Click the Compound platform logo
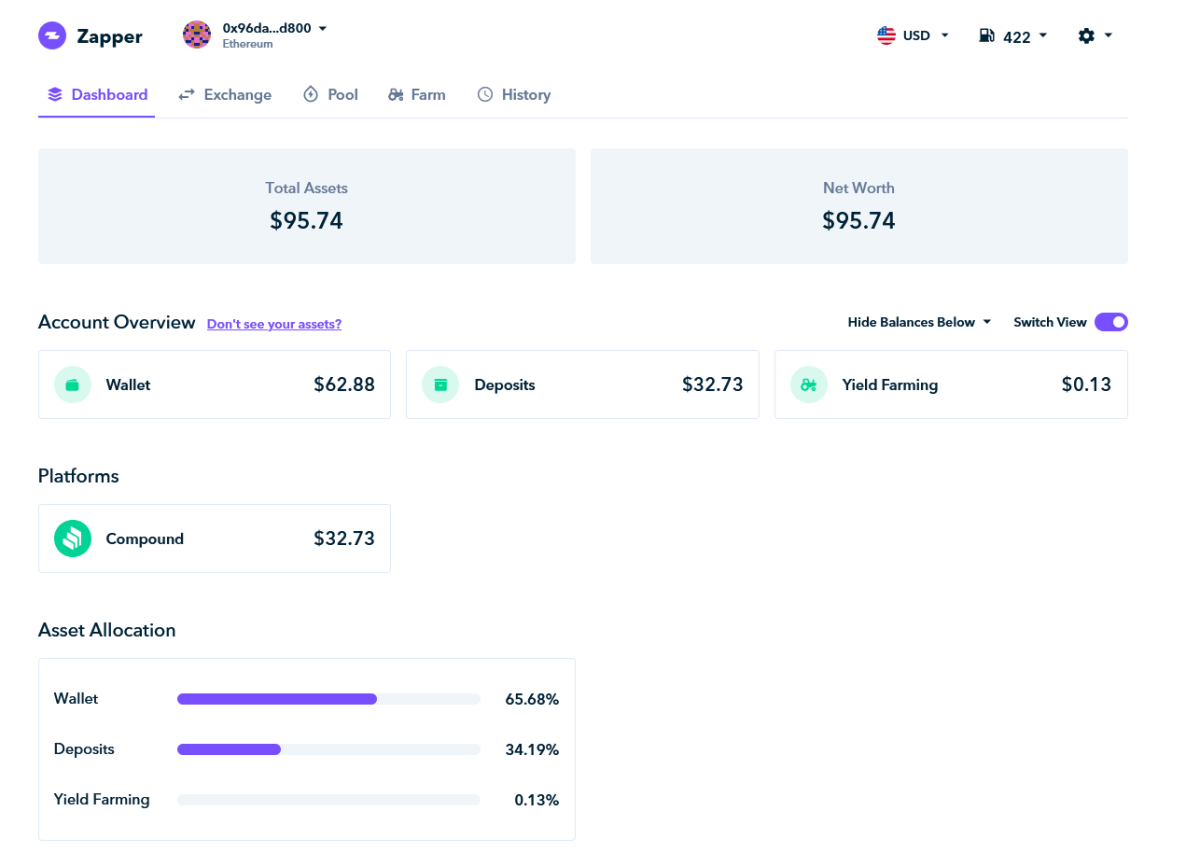 click(73, 539)
